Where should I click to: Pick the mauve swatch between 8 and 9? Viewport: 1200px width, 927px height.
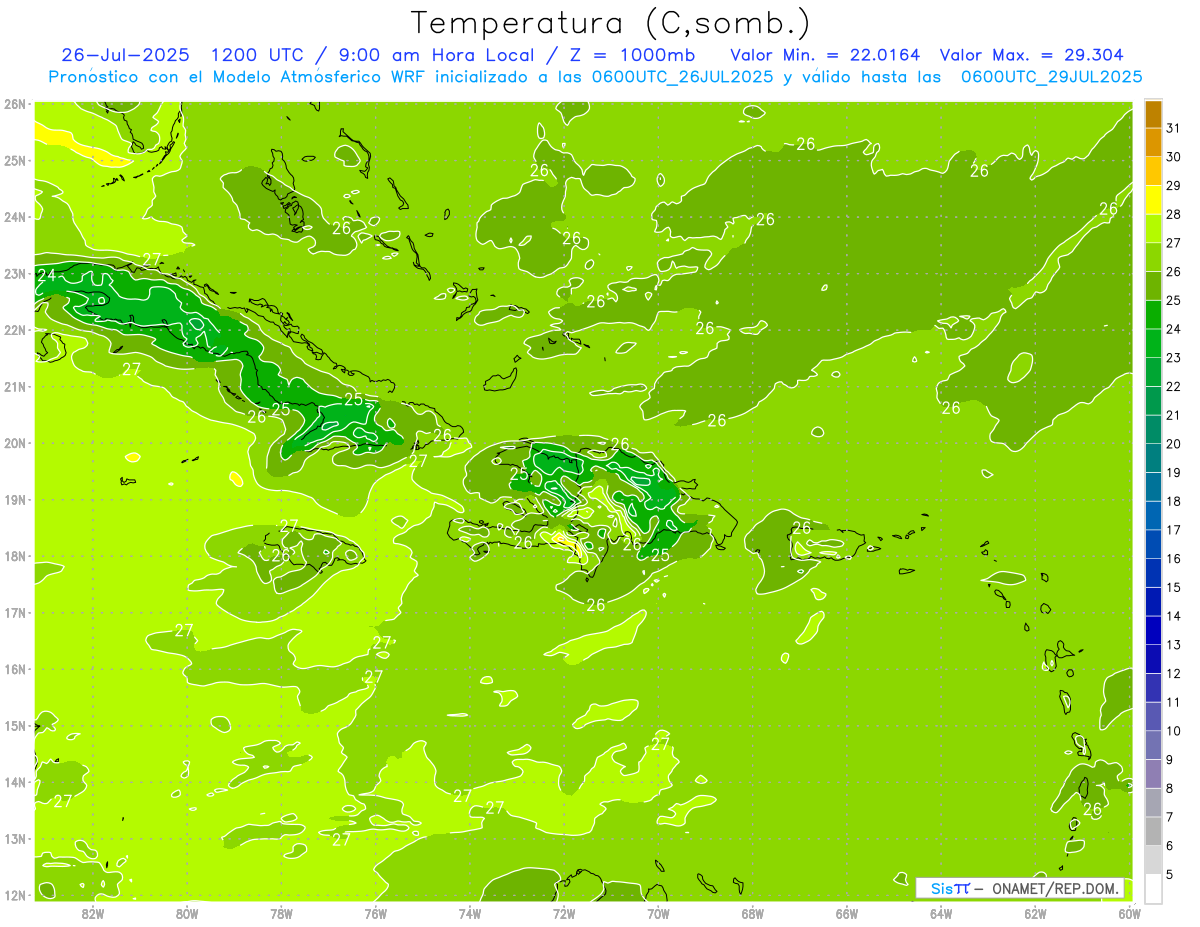point(1153,774)
